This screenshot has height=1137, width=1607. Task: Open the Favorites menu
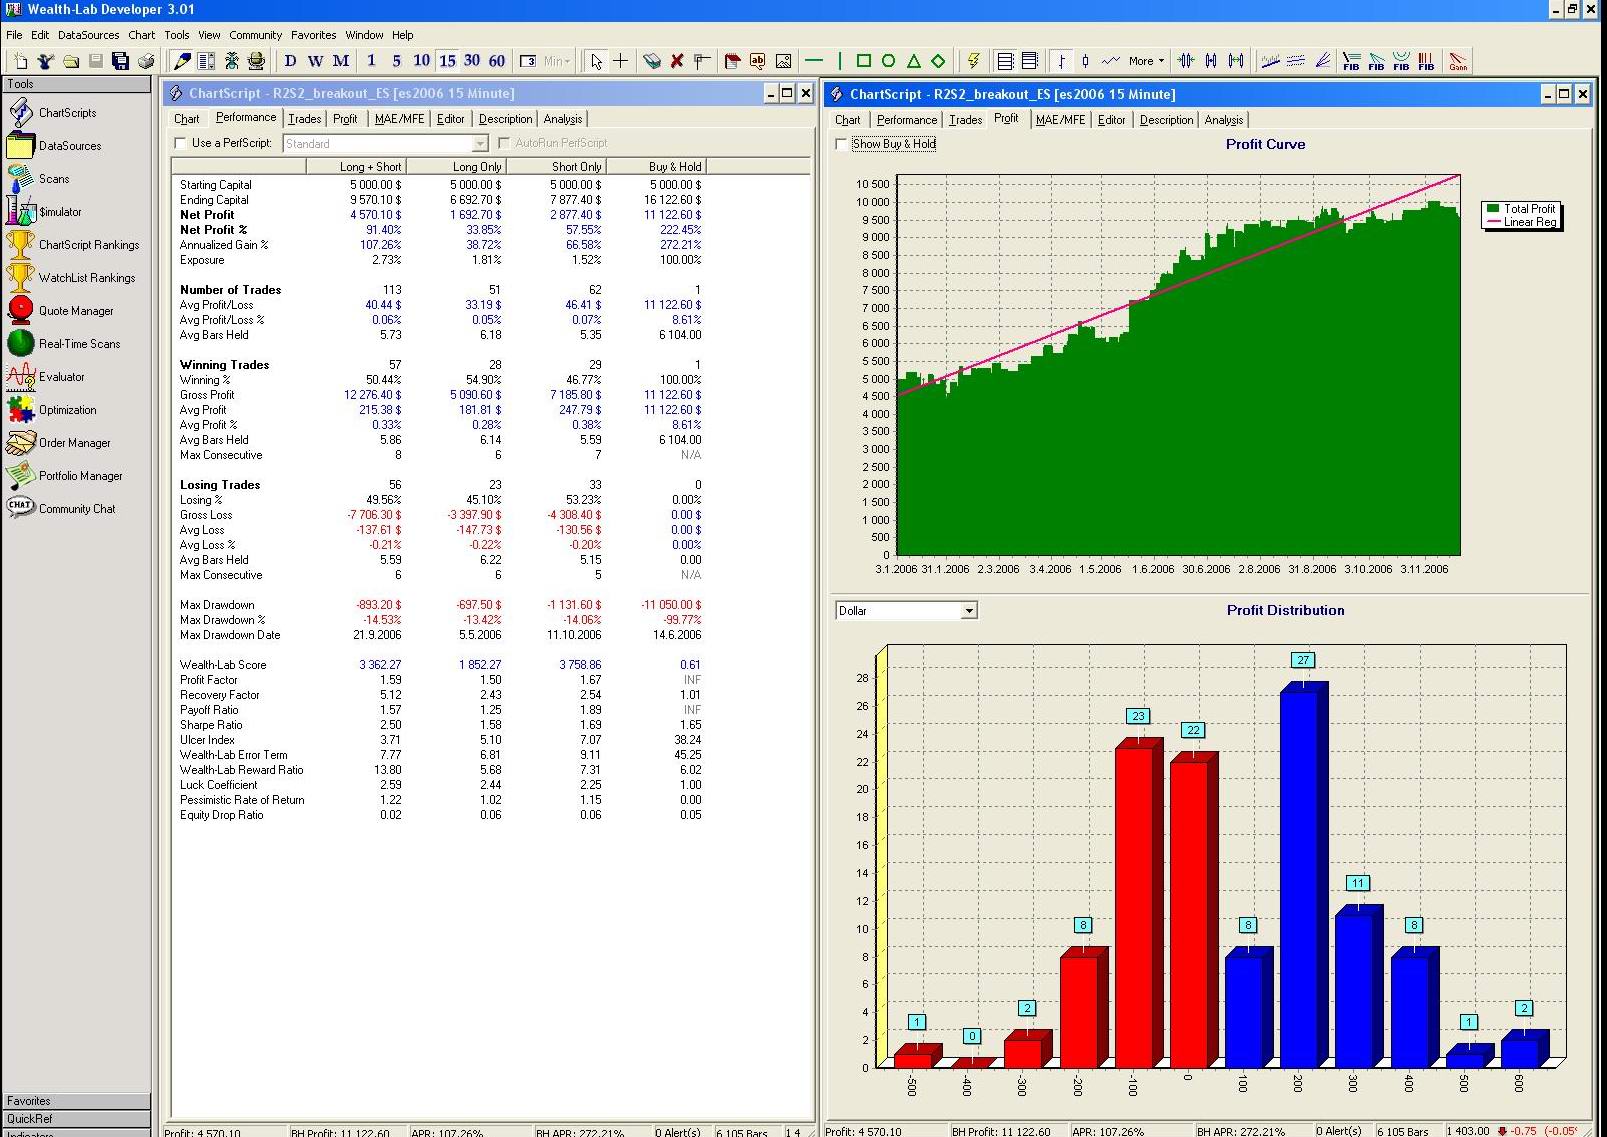click(313, 35)
